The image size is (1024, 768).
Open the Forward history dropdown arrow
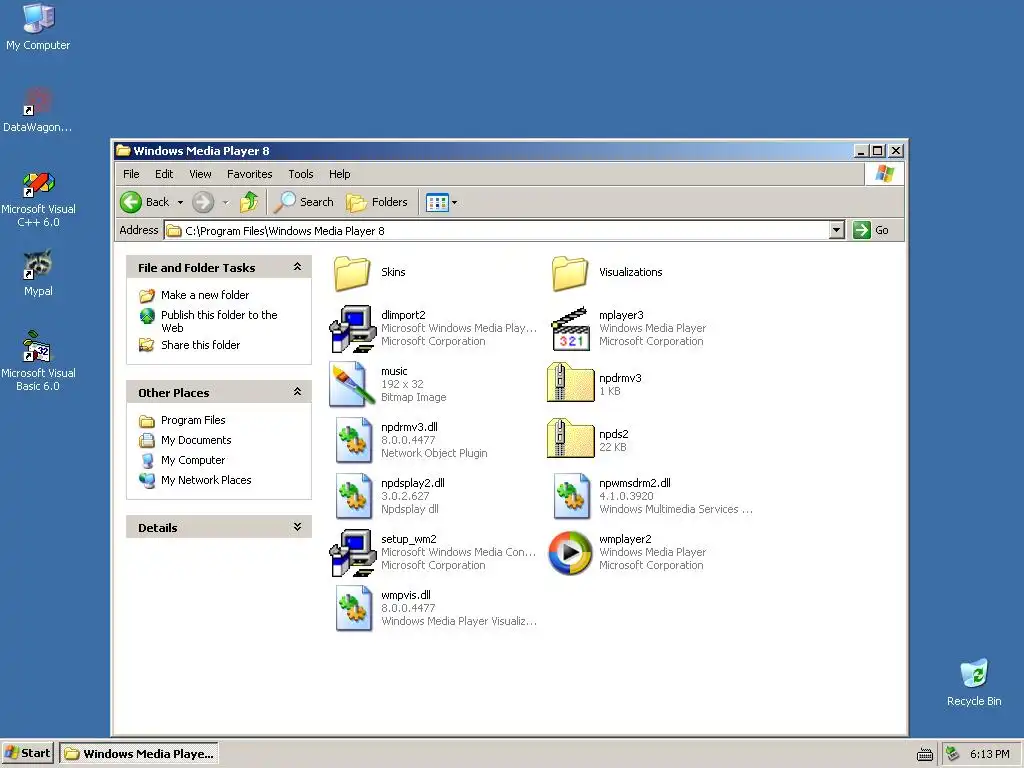point(225,202)
